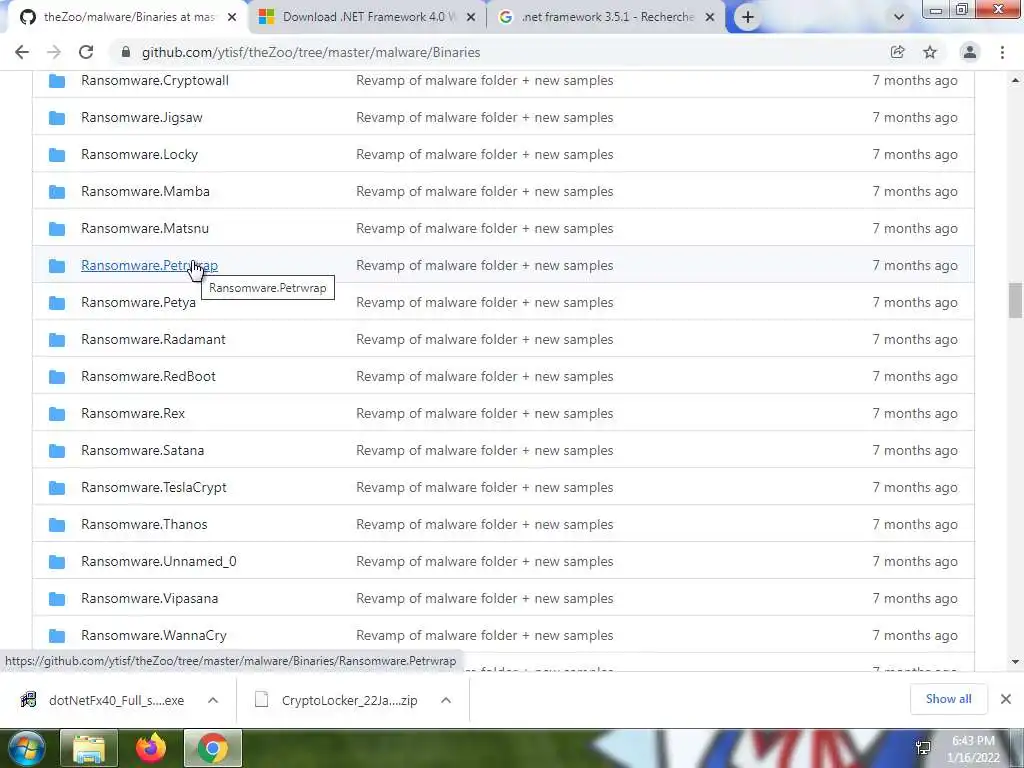
Task: Expand options for the CryptoLocker zip download
Action: click(446, 700)
